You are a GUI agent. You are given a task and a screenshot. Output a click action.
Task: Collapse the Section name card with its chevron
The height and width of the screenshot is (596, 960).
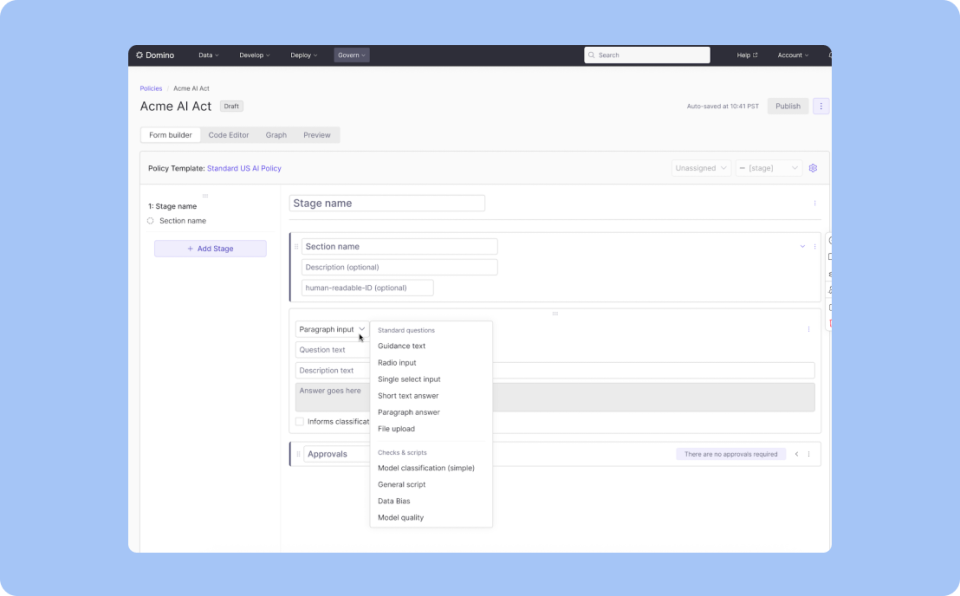802,246
